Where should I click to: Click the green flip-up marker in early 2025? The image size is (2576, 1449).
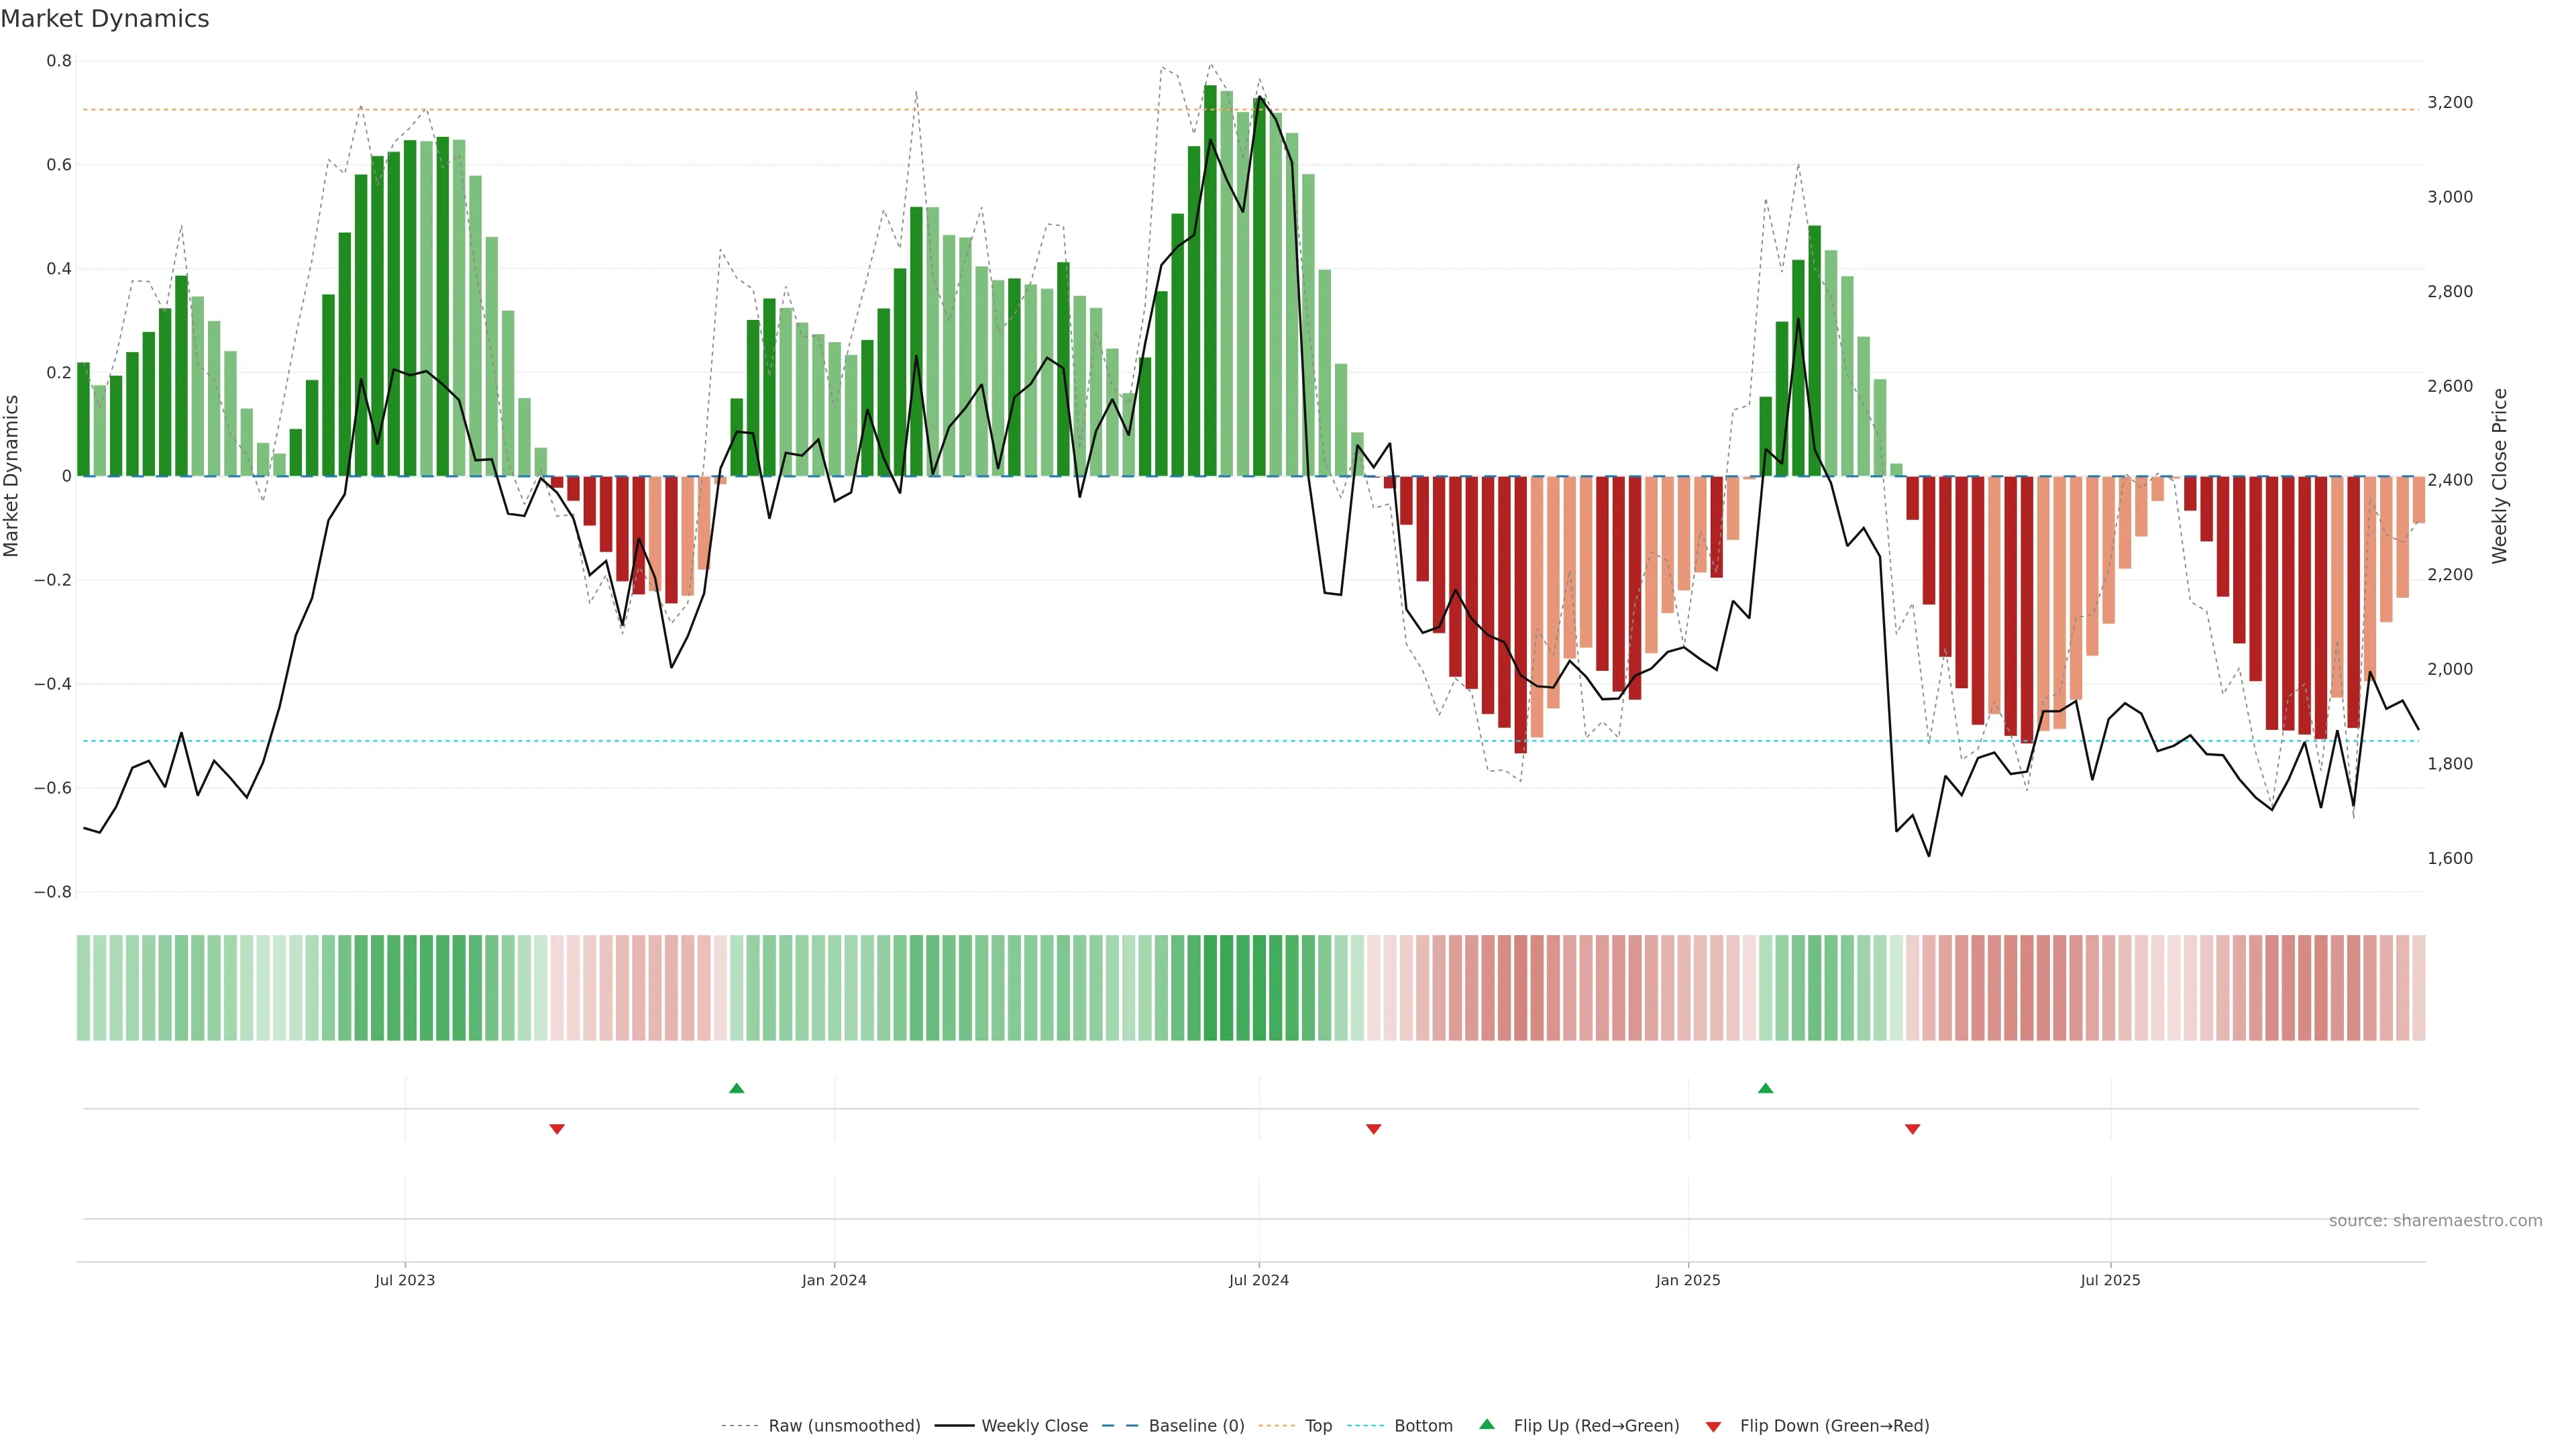tap(1765, 1088)
